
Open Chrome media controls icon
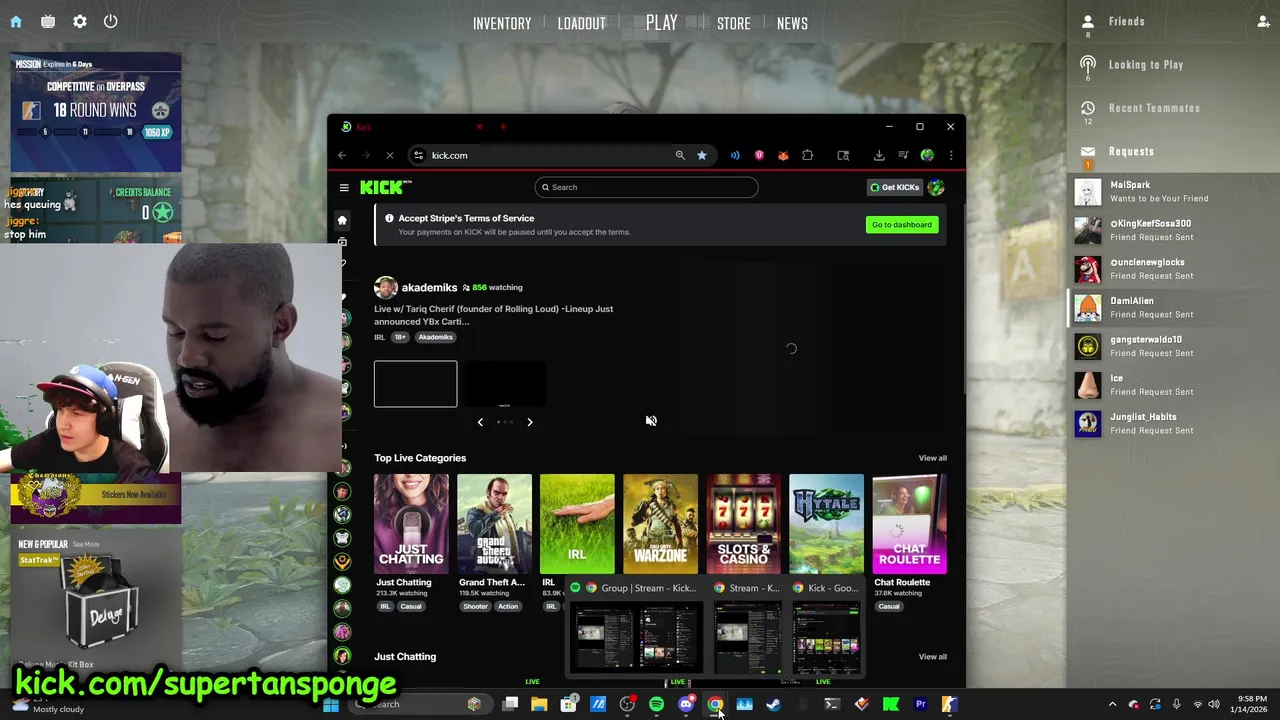pyautogui.click(x=903, y=155)
